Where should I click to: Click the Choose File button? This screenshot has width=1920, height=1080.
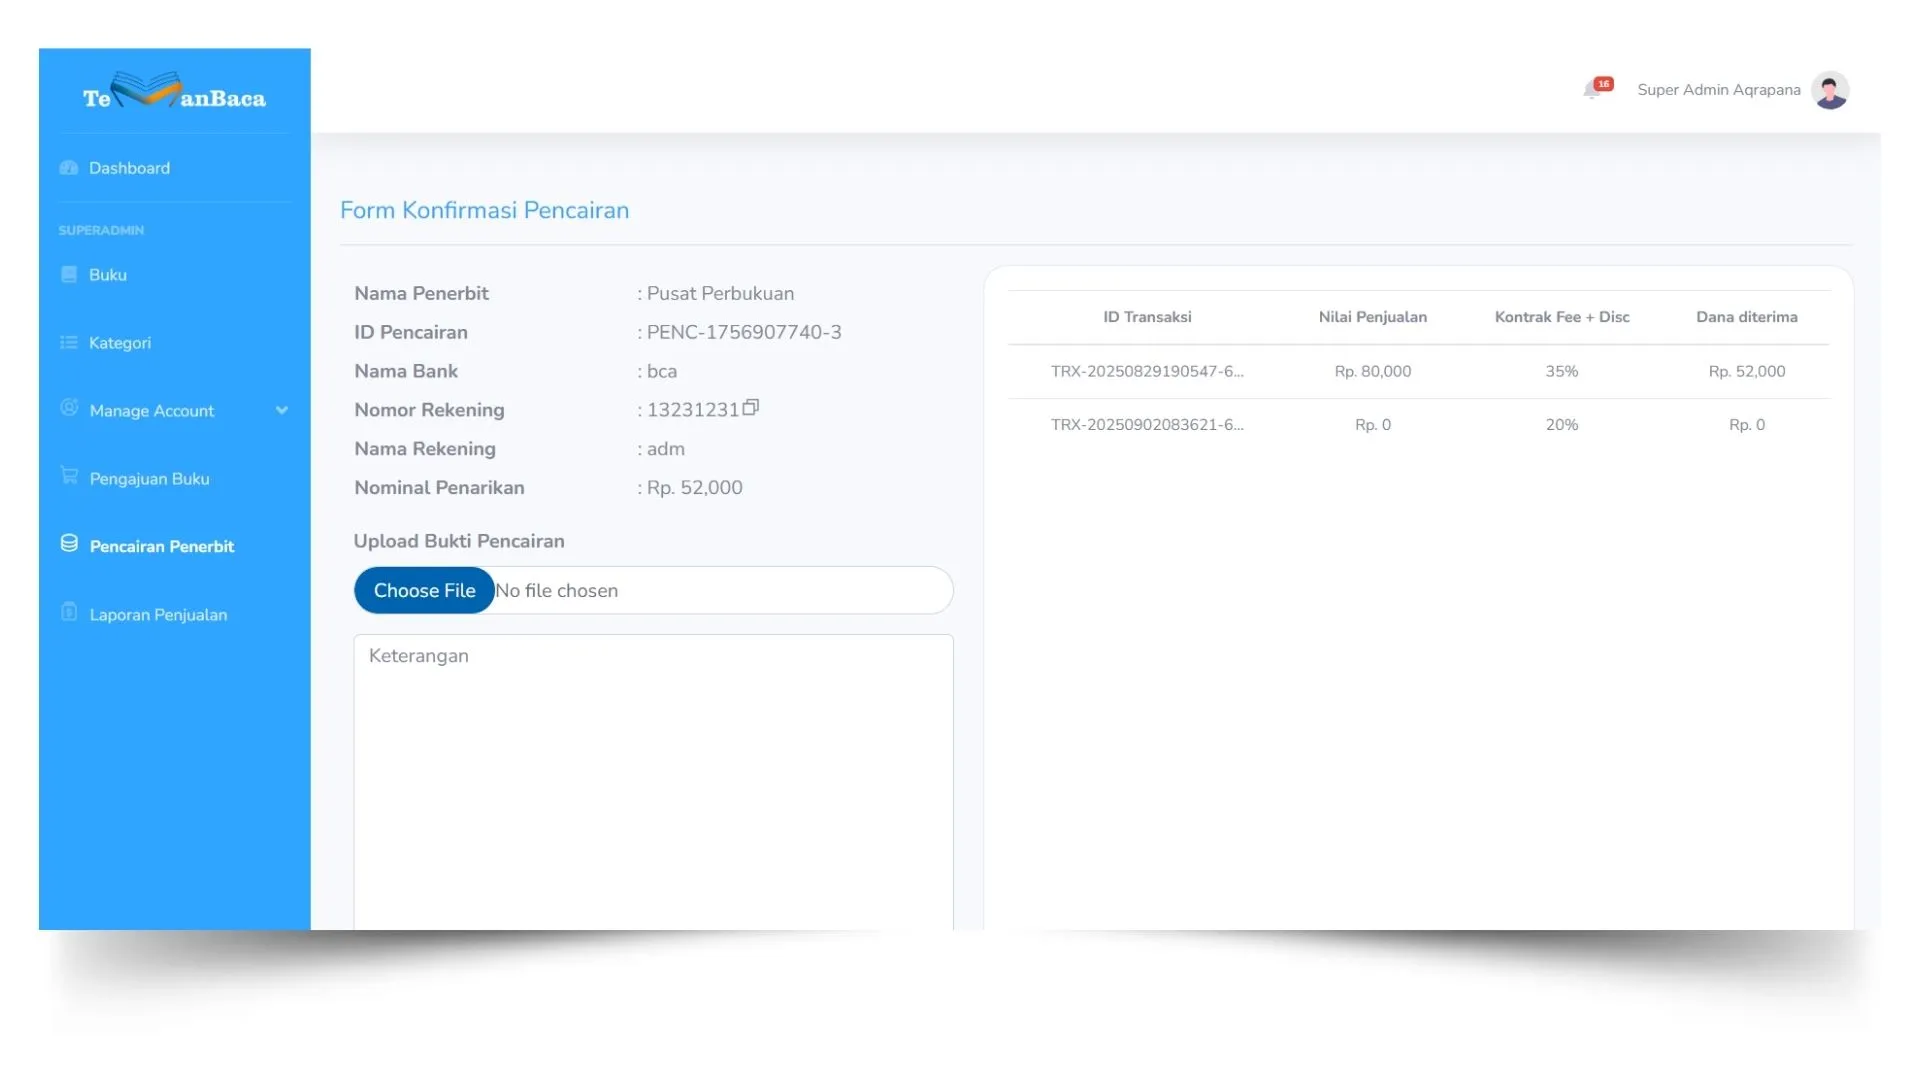click(x=423, y=590)
